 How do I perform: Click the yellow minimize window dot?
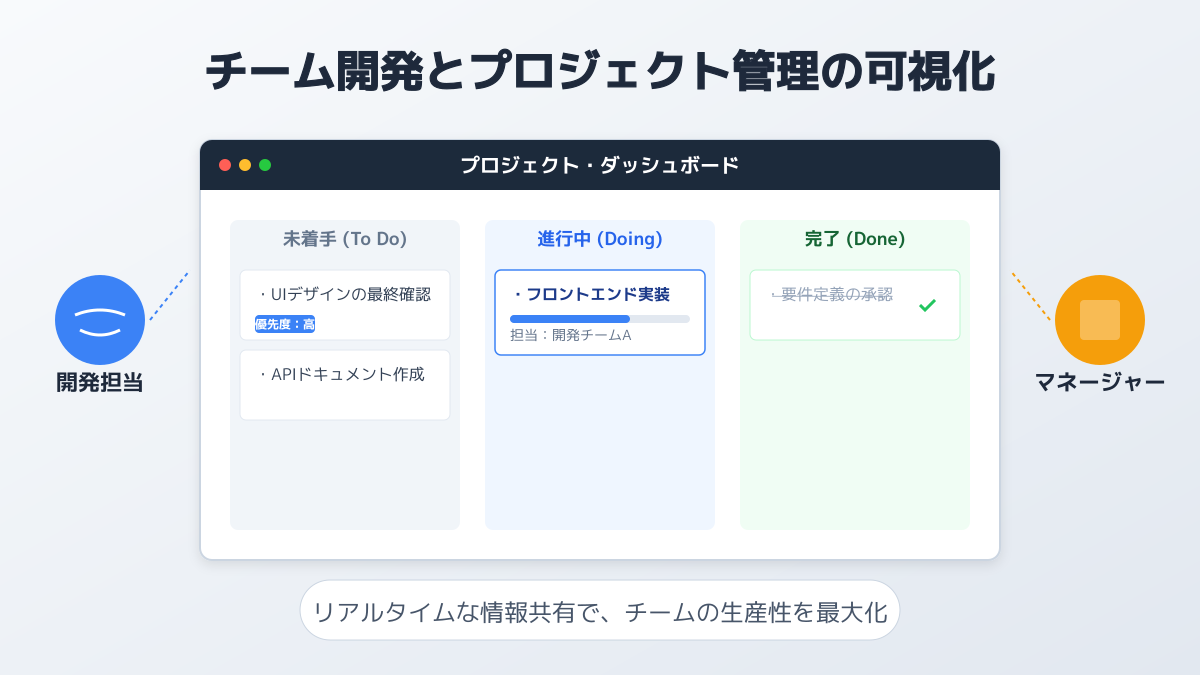click(245, 165)
